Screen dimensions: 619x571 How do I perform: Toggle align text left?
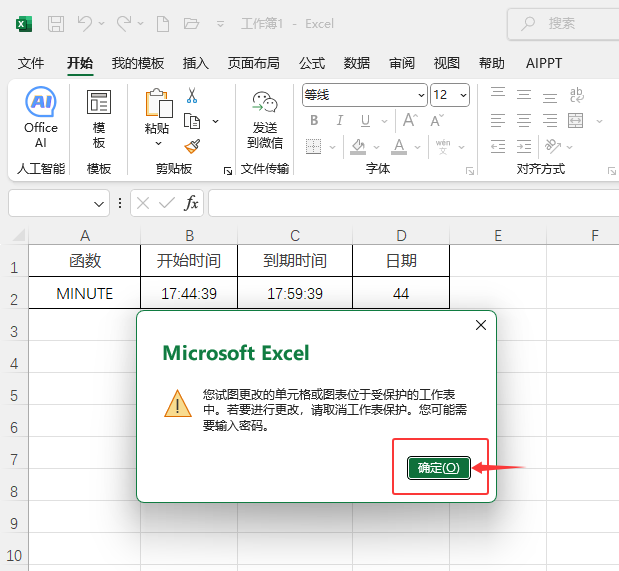(x=498, y=120)
